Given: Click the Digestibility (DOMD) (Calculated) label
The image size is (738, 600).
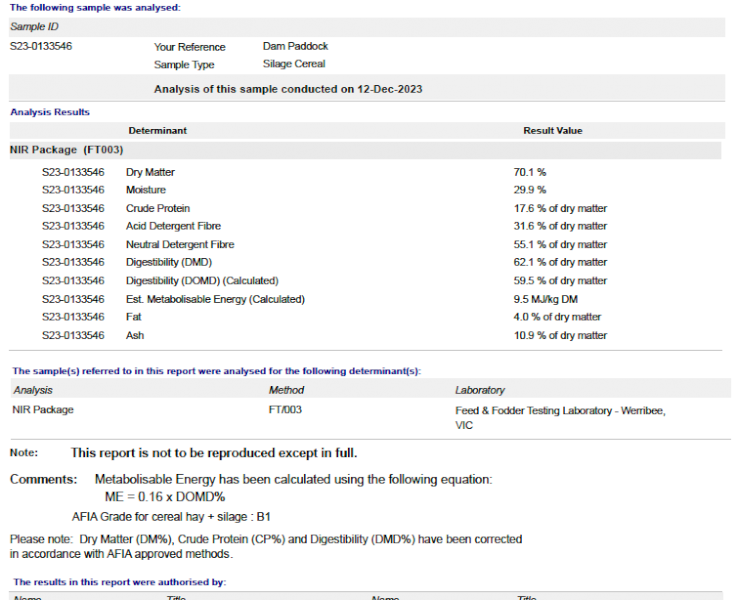Looking at the screenshot, I should [x=202, y=281].
